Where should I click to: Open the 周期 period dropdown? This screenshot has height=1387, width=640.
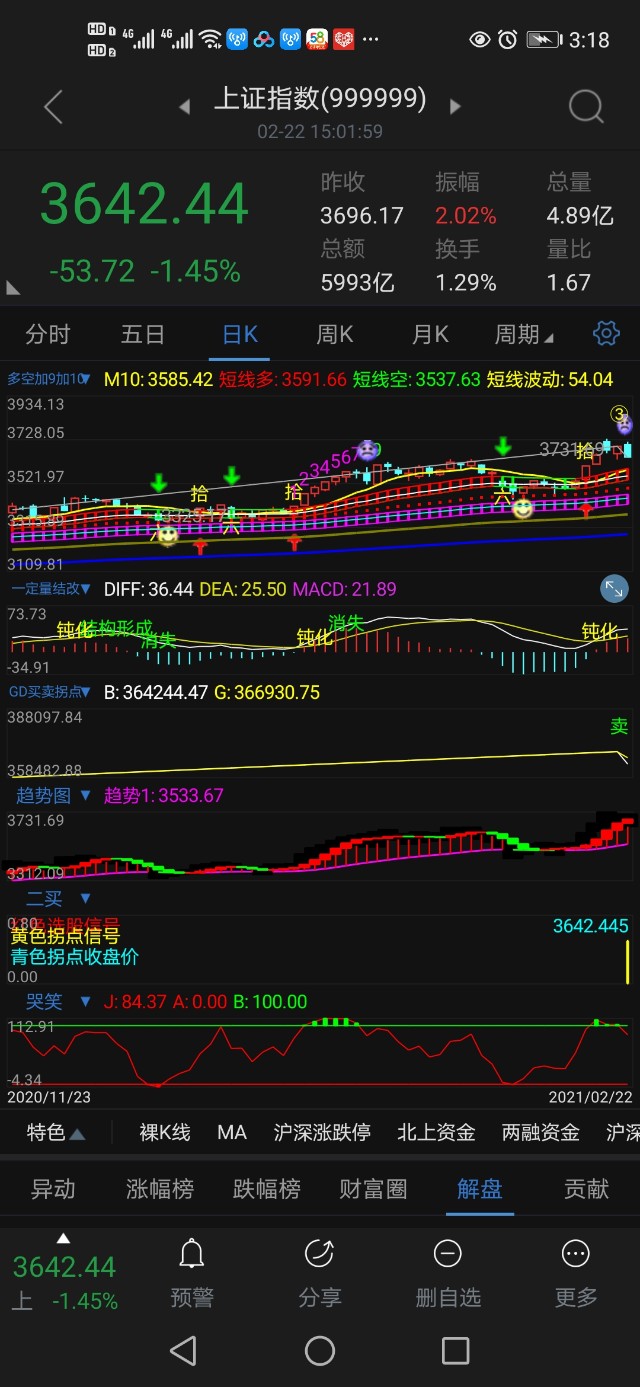[524, 334]
